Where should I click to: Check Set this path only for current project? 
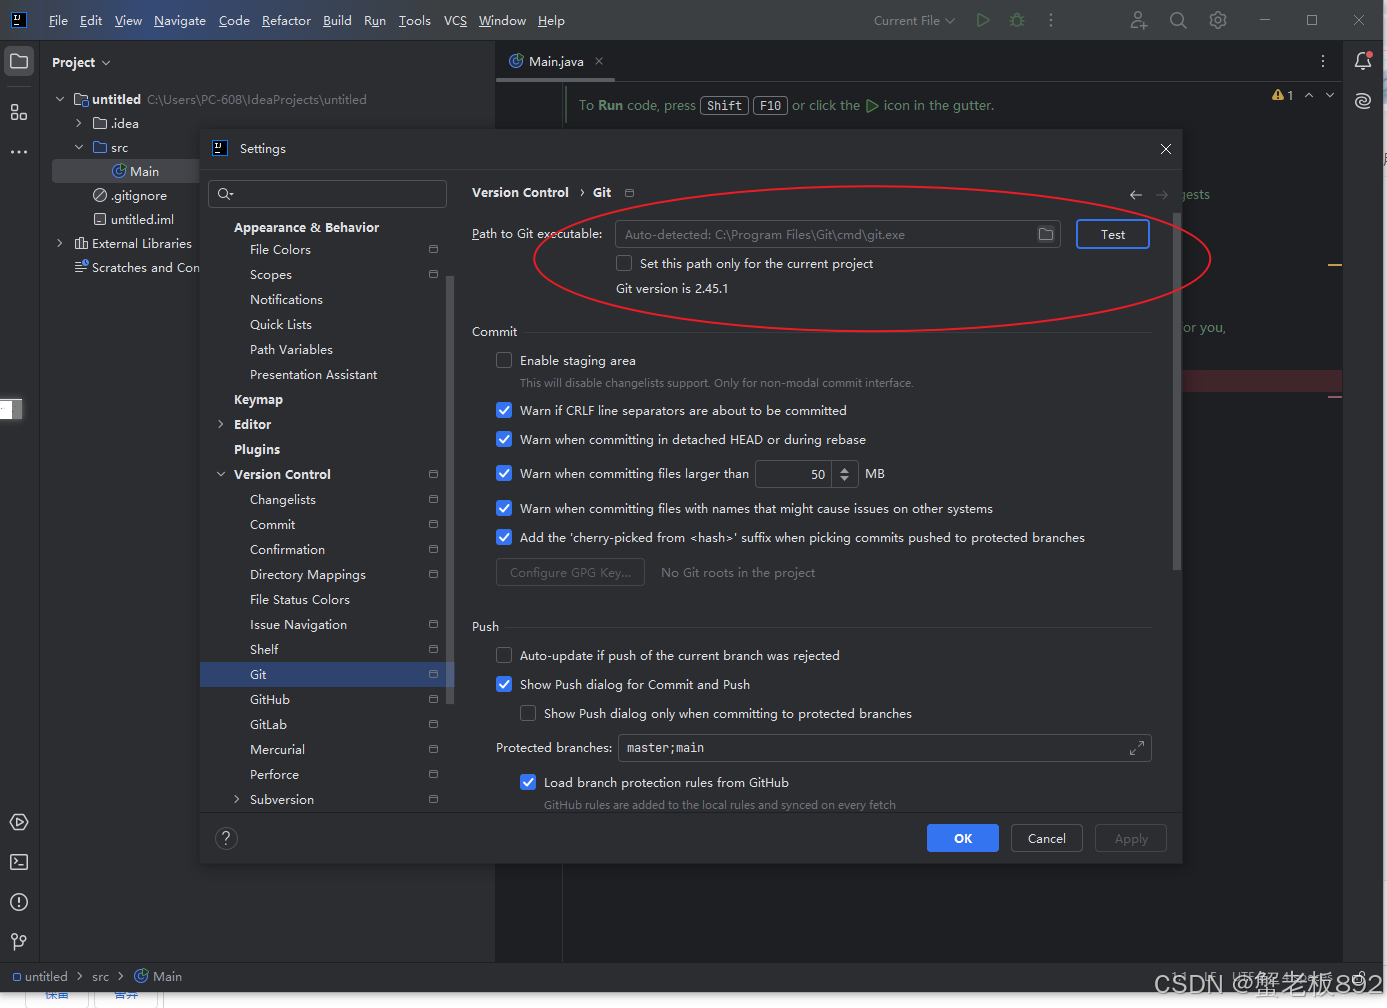pyautogui.click(x=624, y=263)
